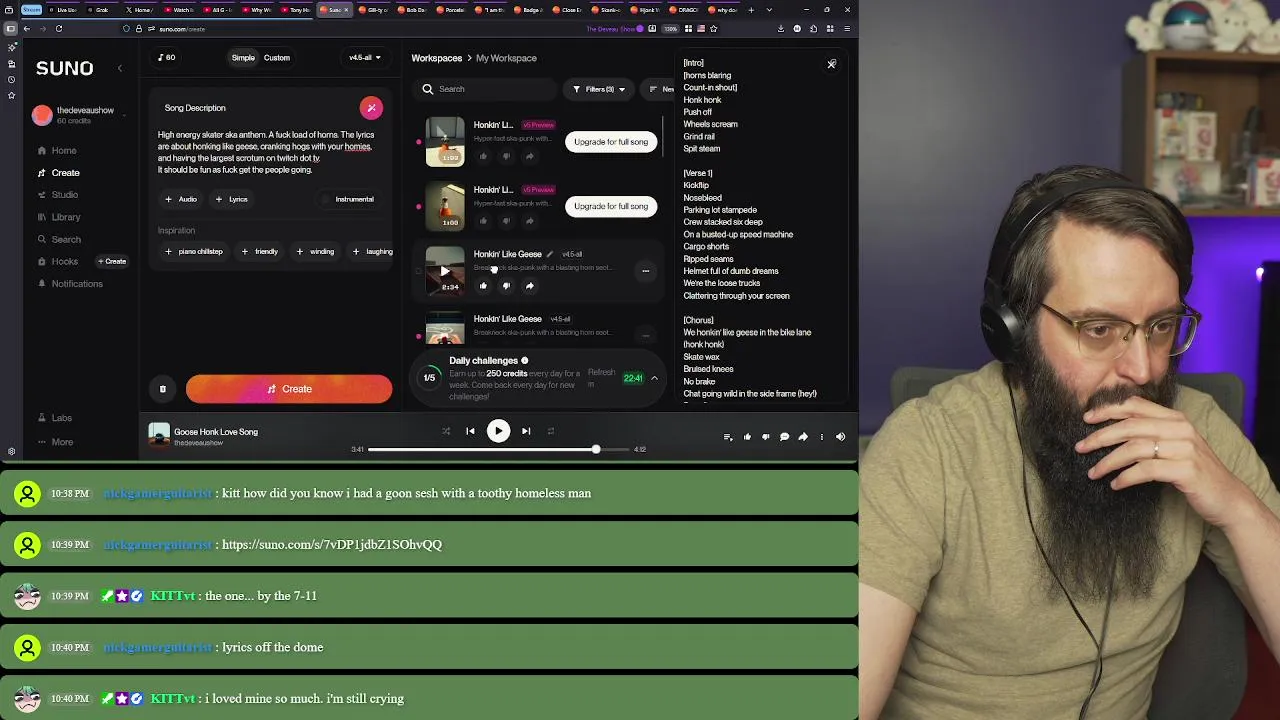Click the 60 credits music note indicator
Screen dimensions: 1280x720
[x=167, y=58]
